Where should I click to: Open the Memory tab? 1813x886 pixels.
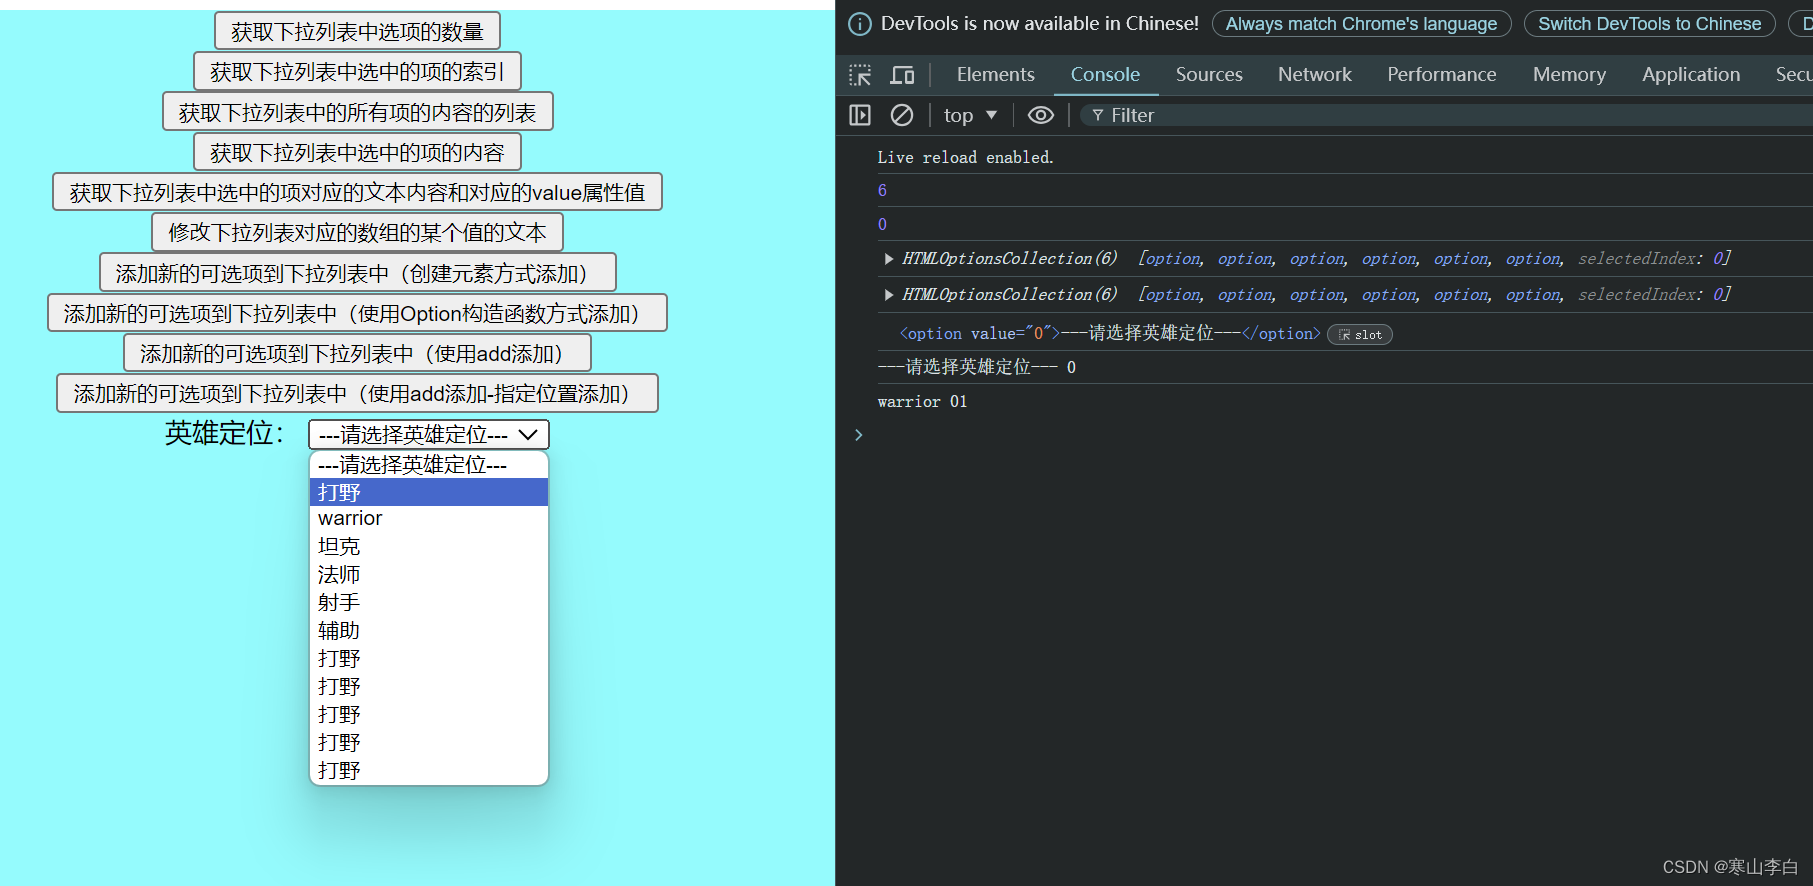click(x=1569, y=75)
